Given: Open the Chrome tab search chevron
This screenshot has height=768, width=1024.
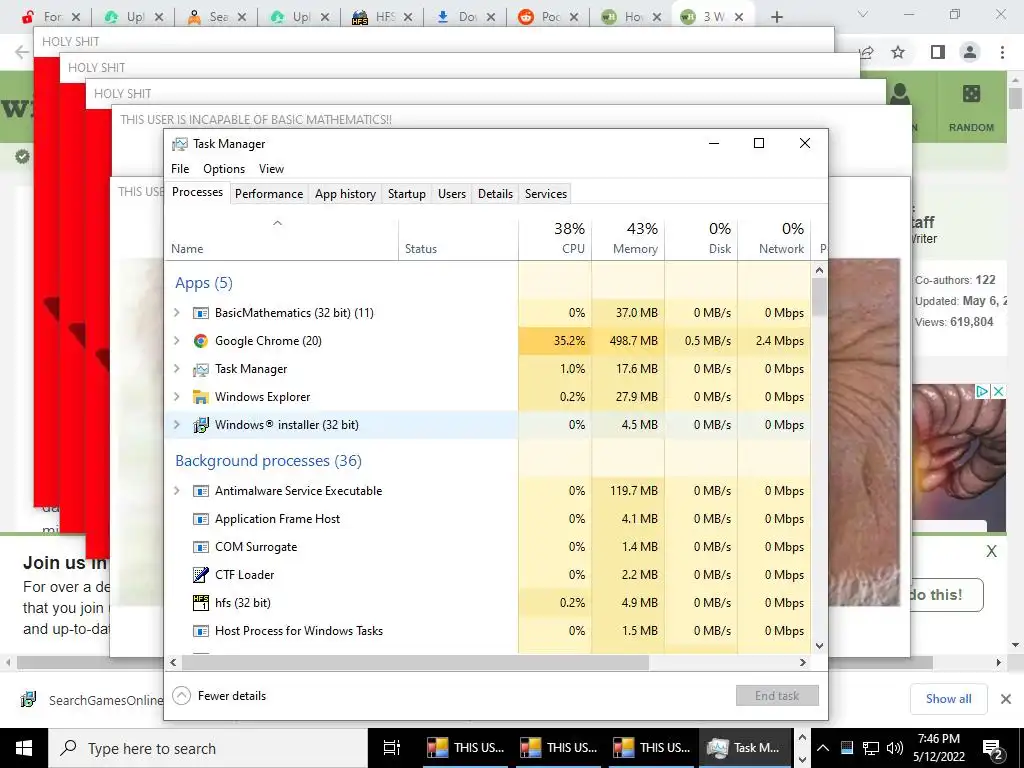Looking at the screenshot, I should click(x=863, y=14).
